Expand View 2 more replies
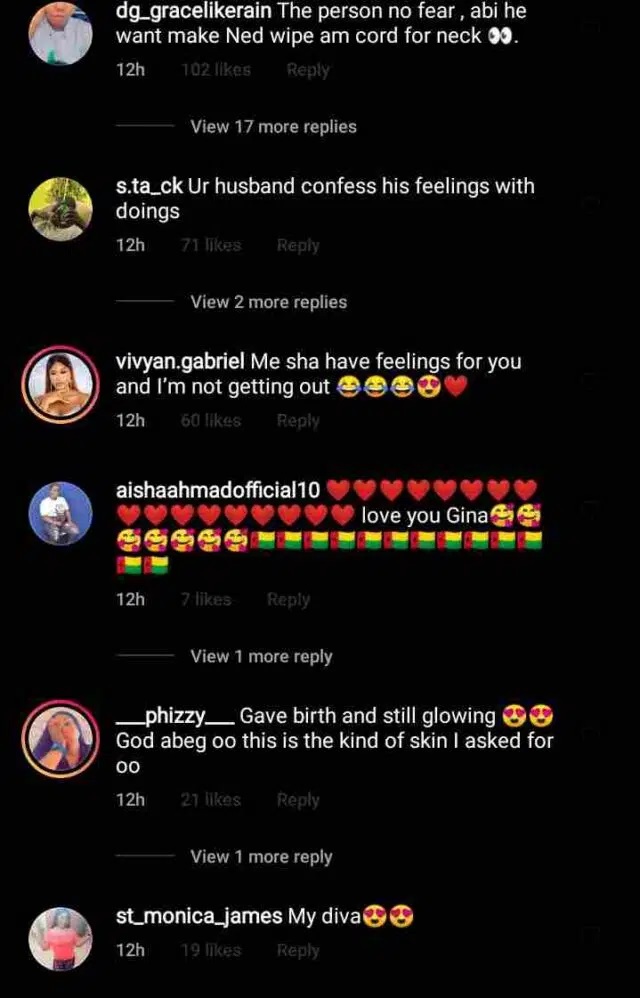The width and height of the screenshot is (640, 998). click(268, 302)
